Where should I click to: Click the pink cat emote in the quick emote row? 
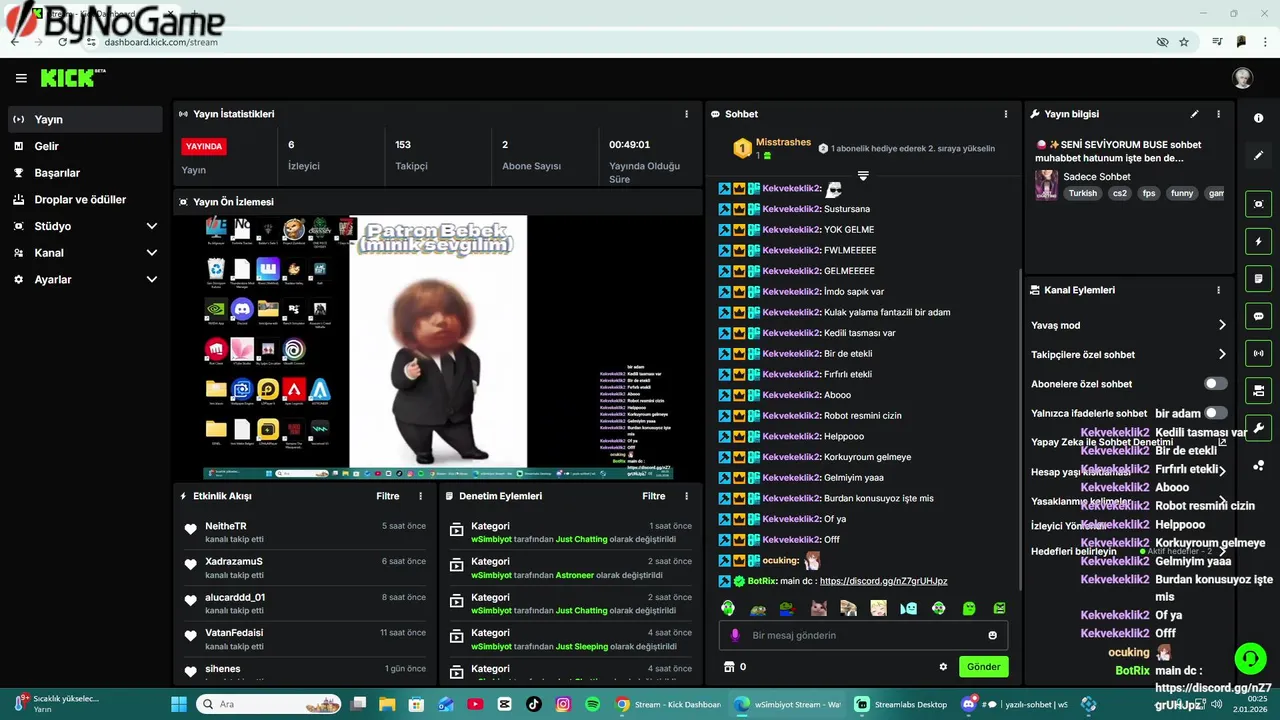click(818, 608)
